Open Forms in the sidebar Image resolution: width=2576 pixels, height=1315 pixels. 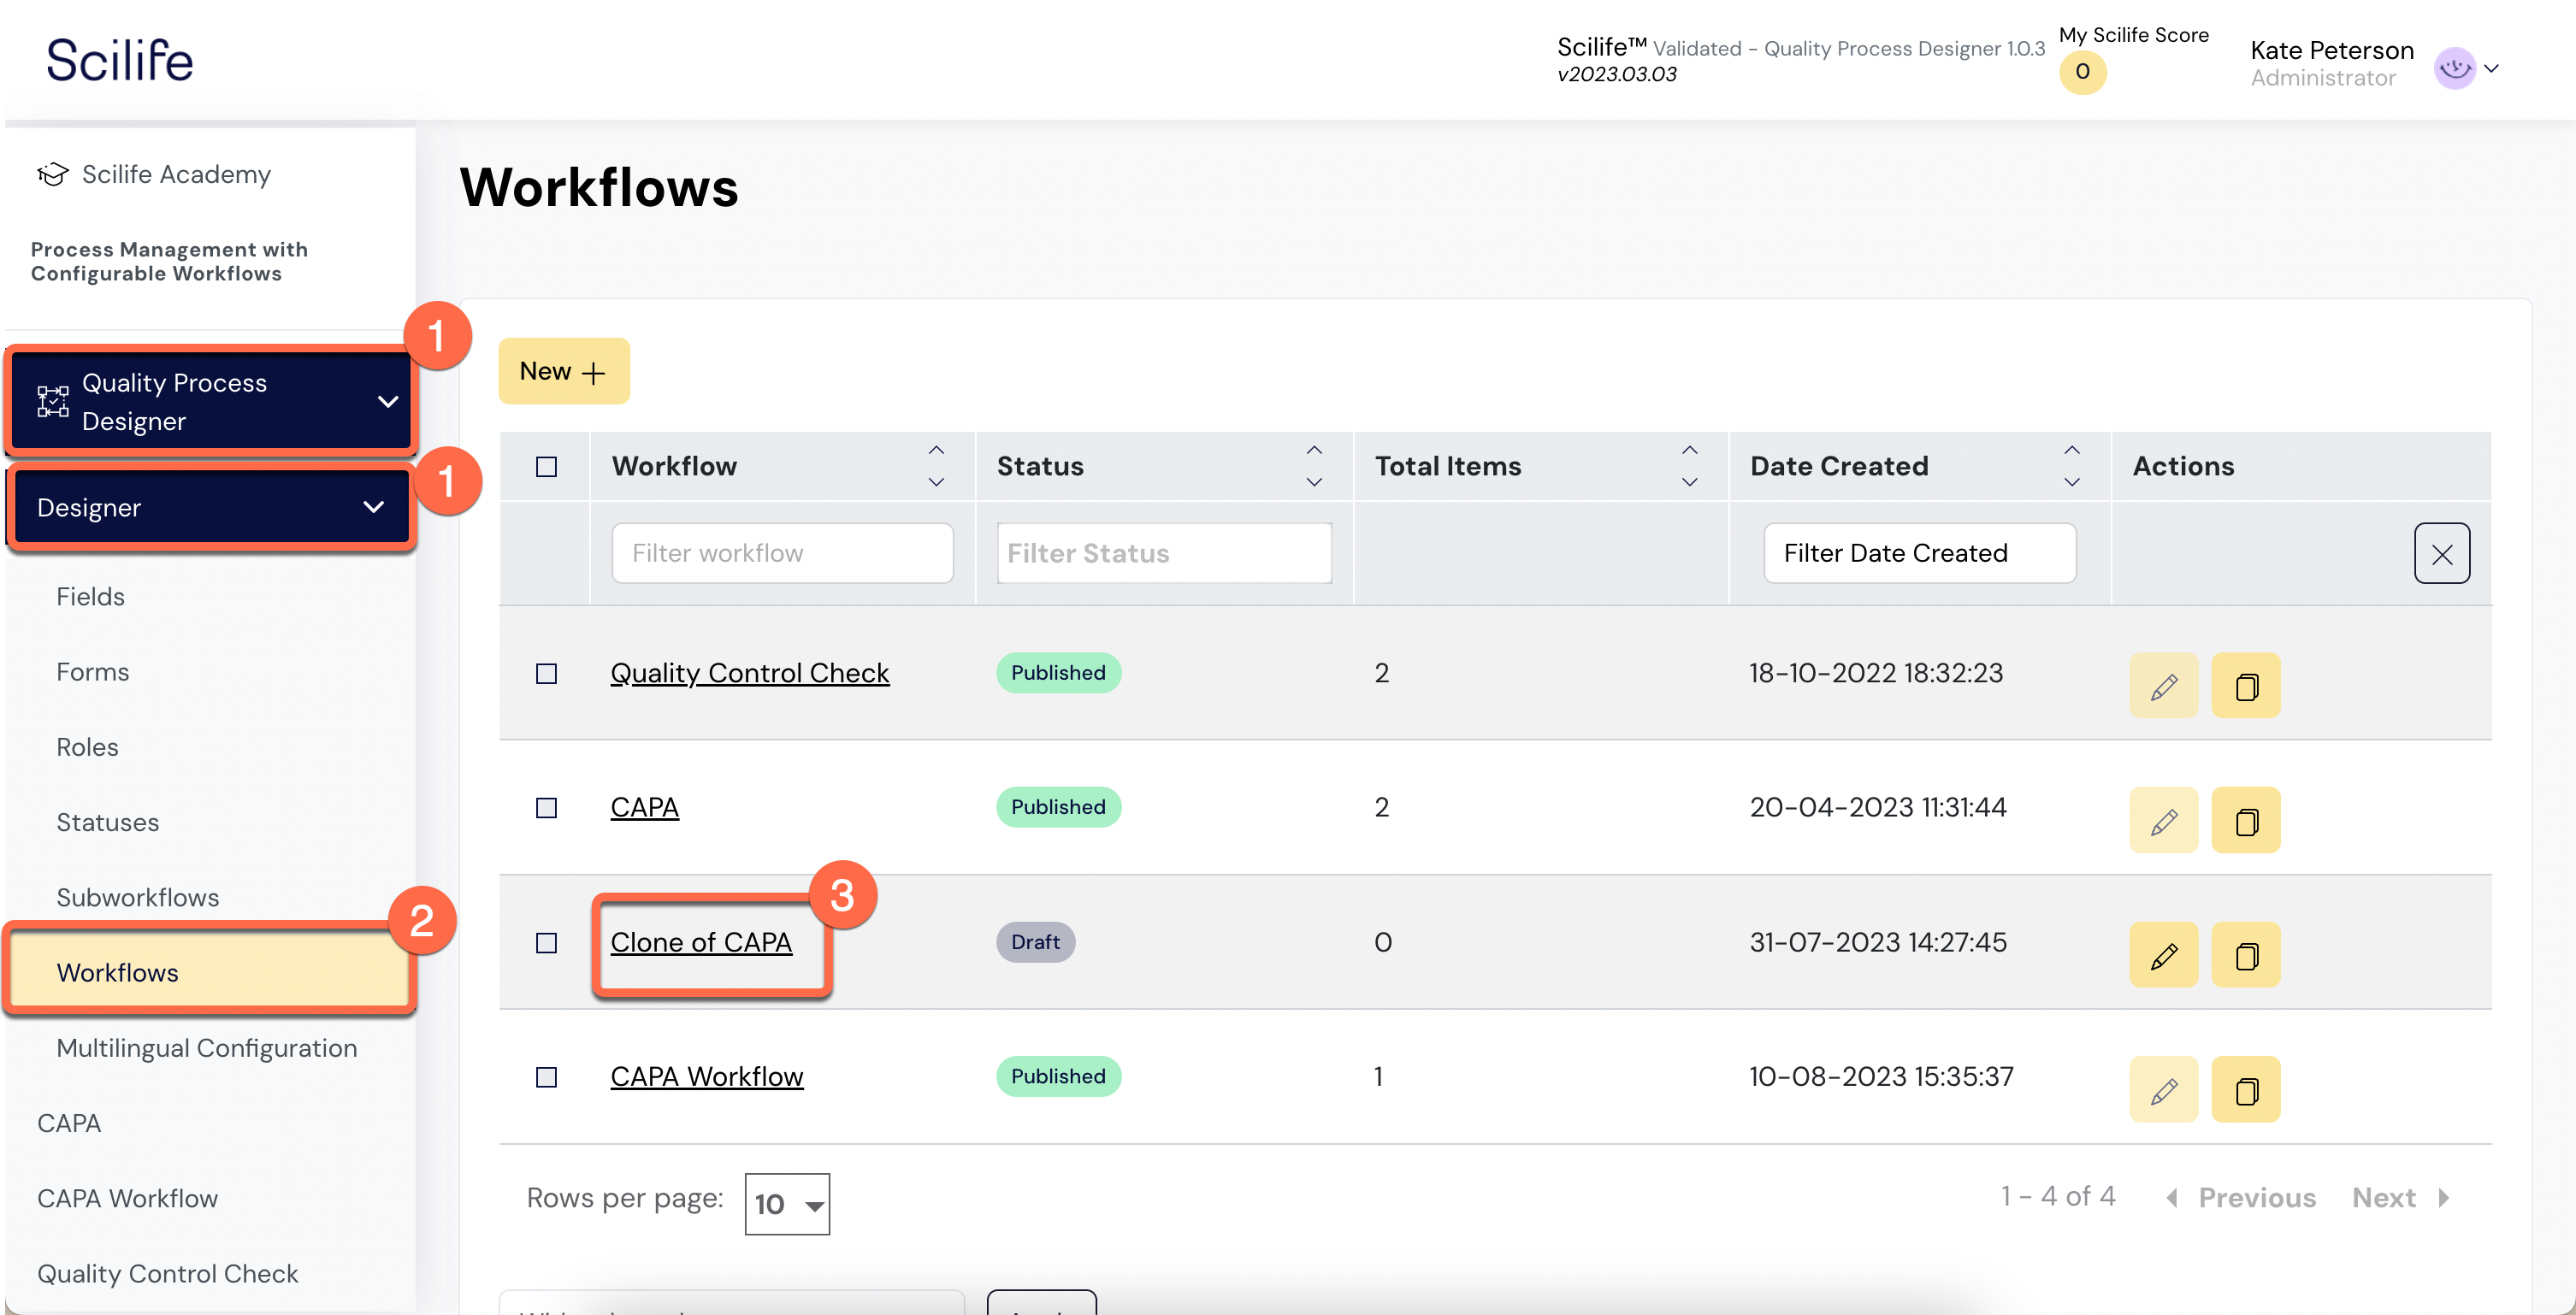pos(92,672)
